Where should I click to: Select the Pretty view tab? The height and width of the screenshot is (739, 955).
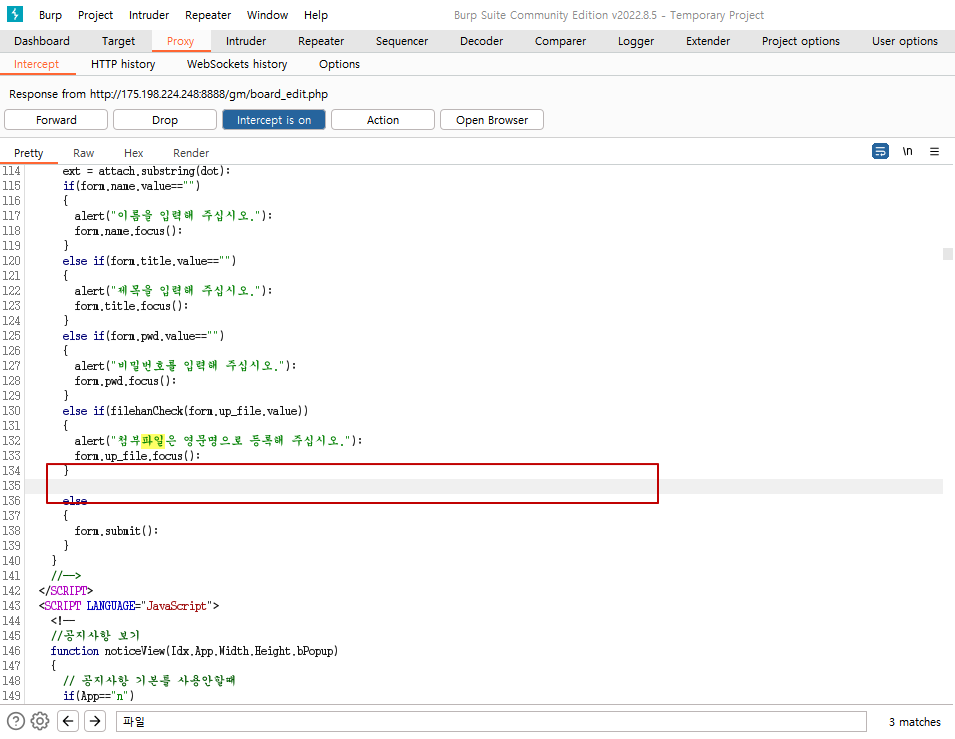[x=29, y=153]
